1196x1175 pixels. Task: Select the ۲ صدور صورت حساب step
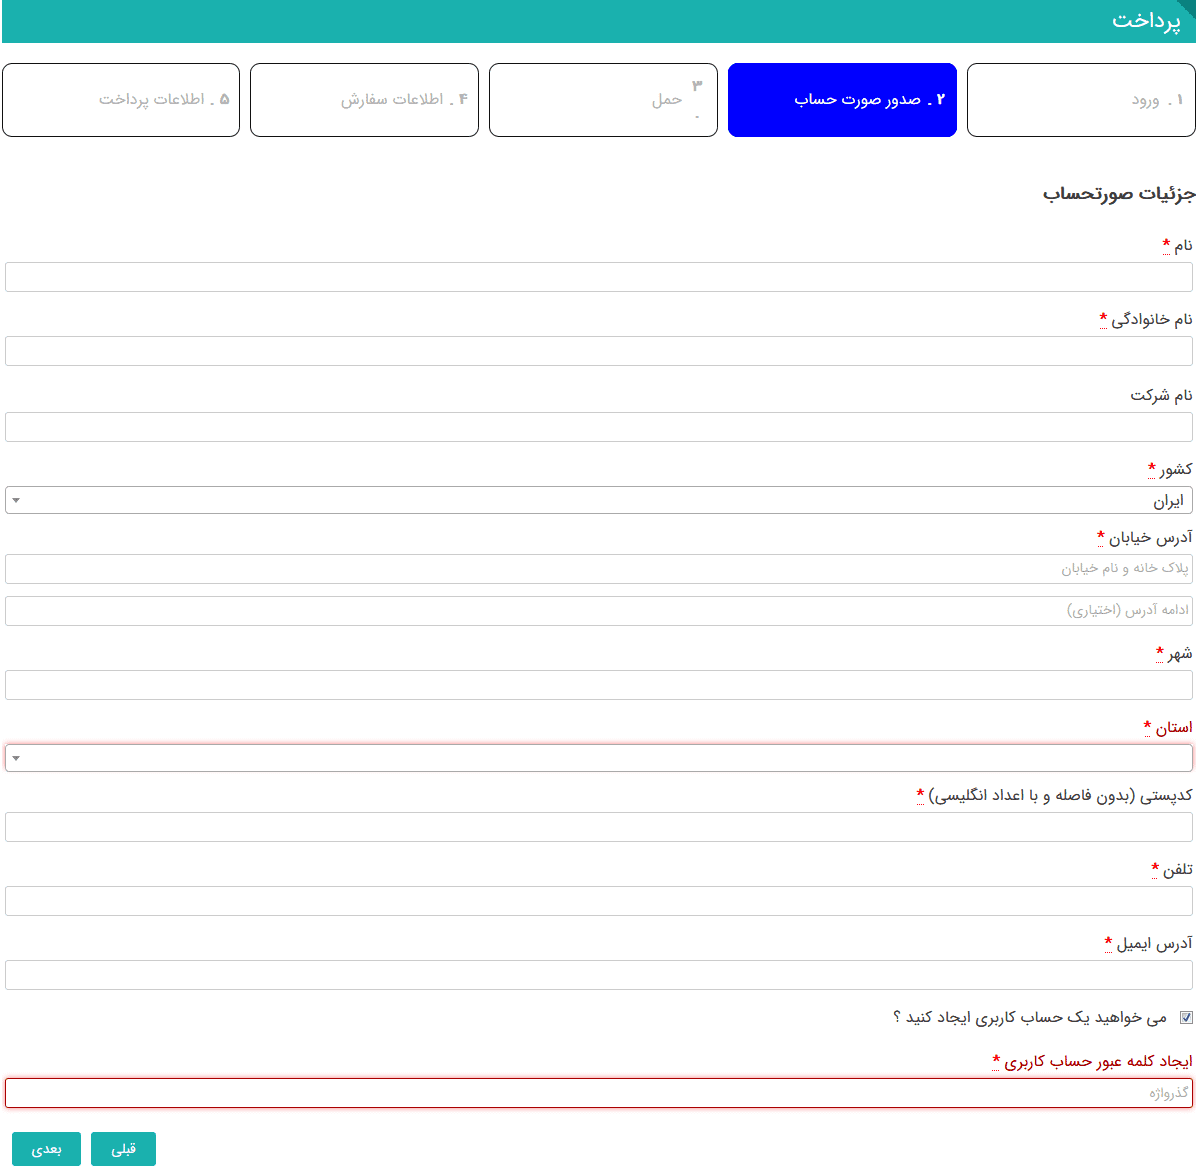click(842, 100)
